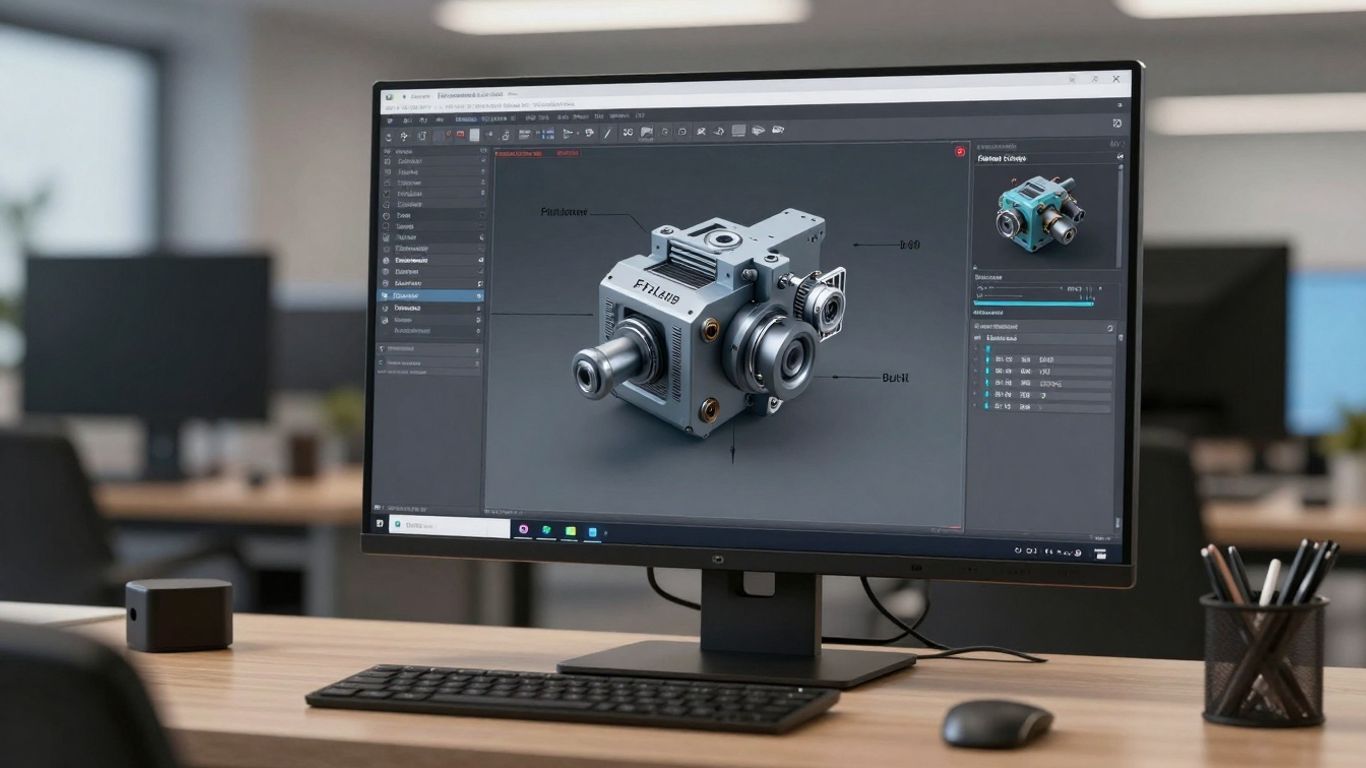
Task: Click the refresh button on the right parameter panel
Action: point(1109,326)
